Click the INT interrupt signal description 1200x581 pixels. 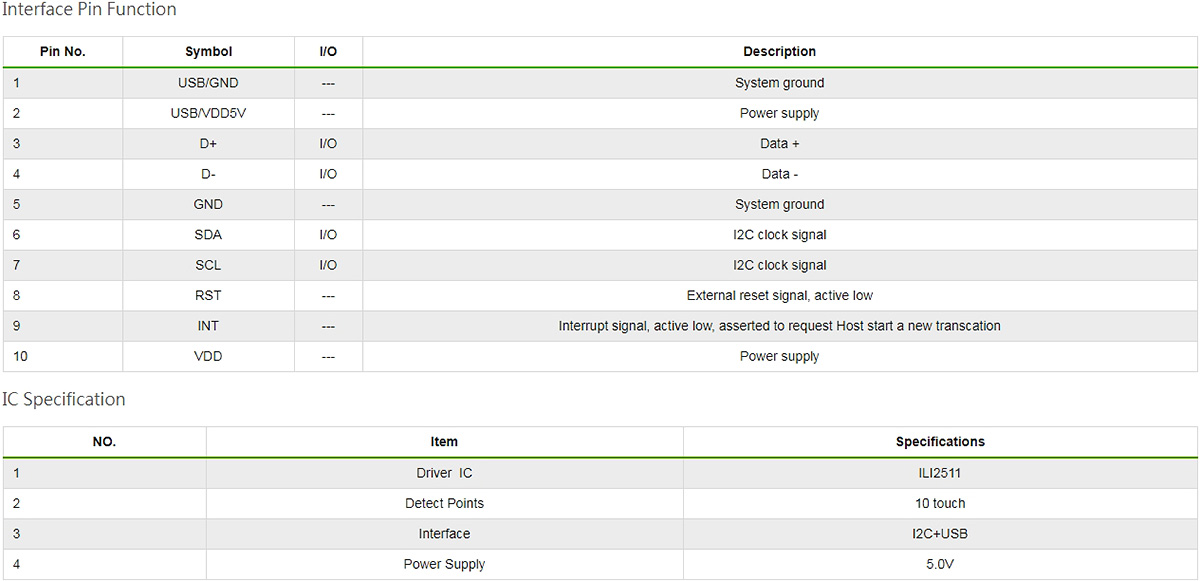779,326
